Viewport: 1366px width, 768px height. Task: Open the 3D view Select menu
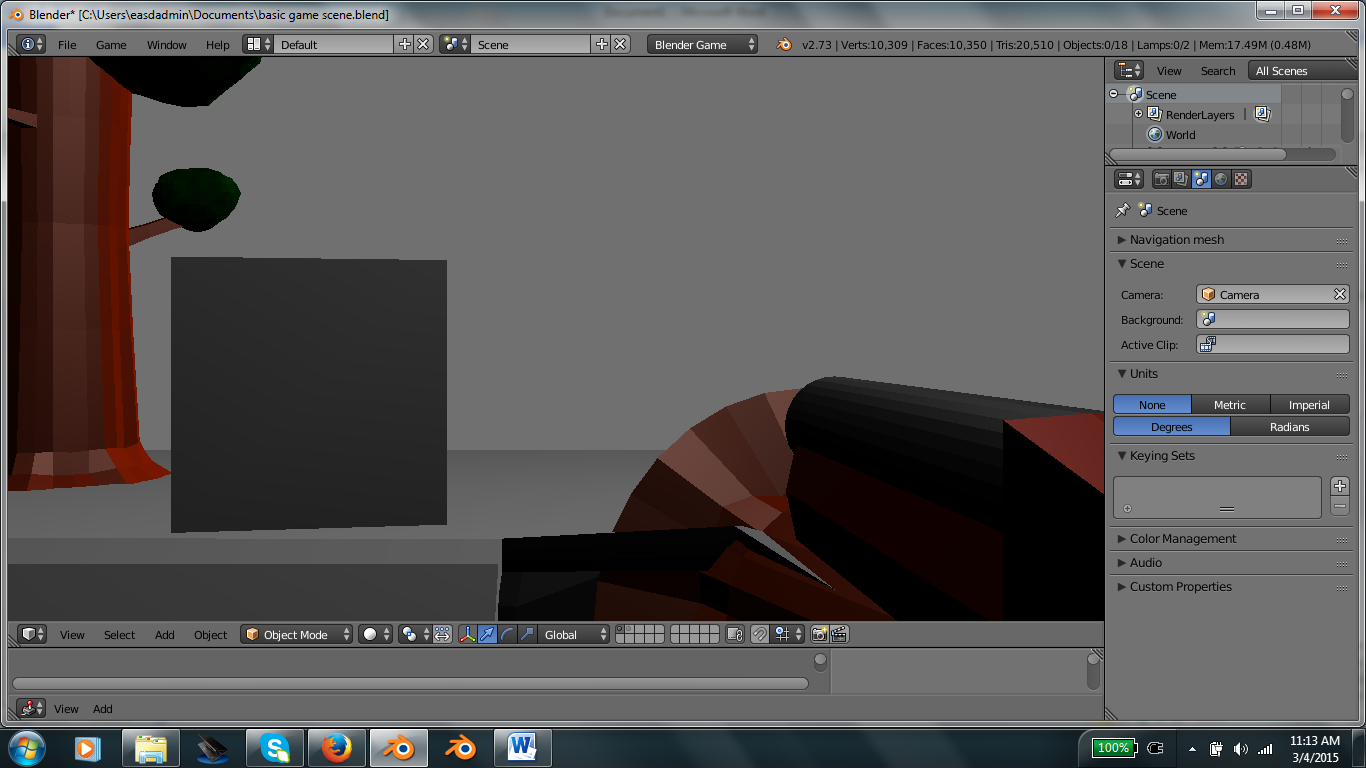[119, 634]
